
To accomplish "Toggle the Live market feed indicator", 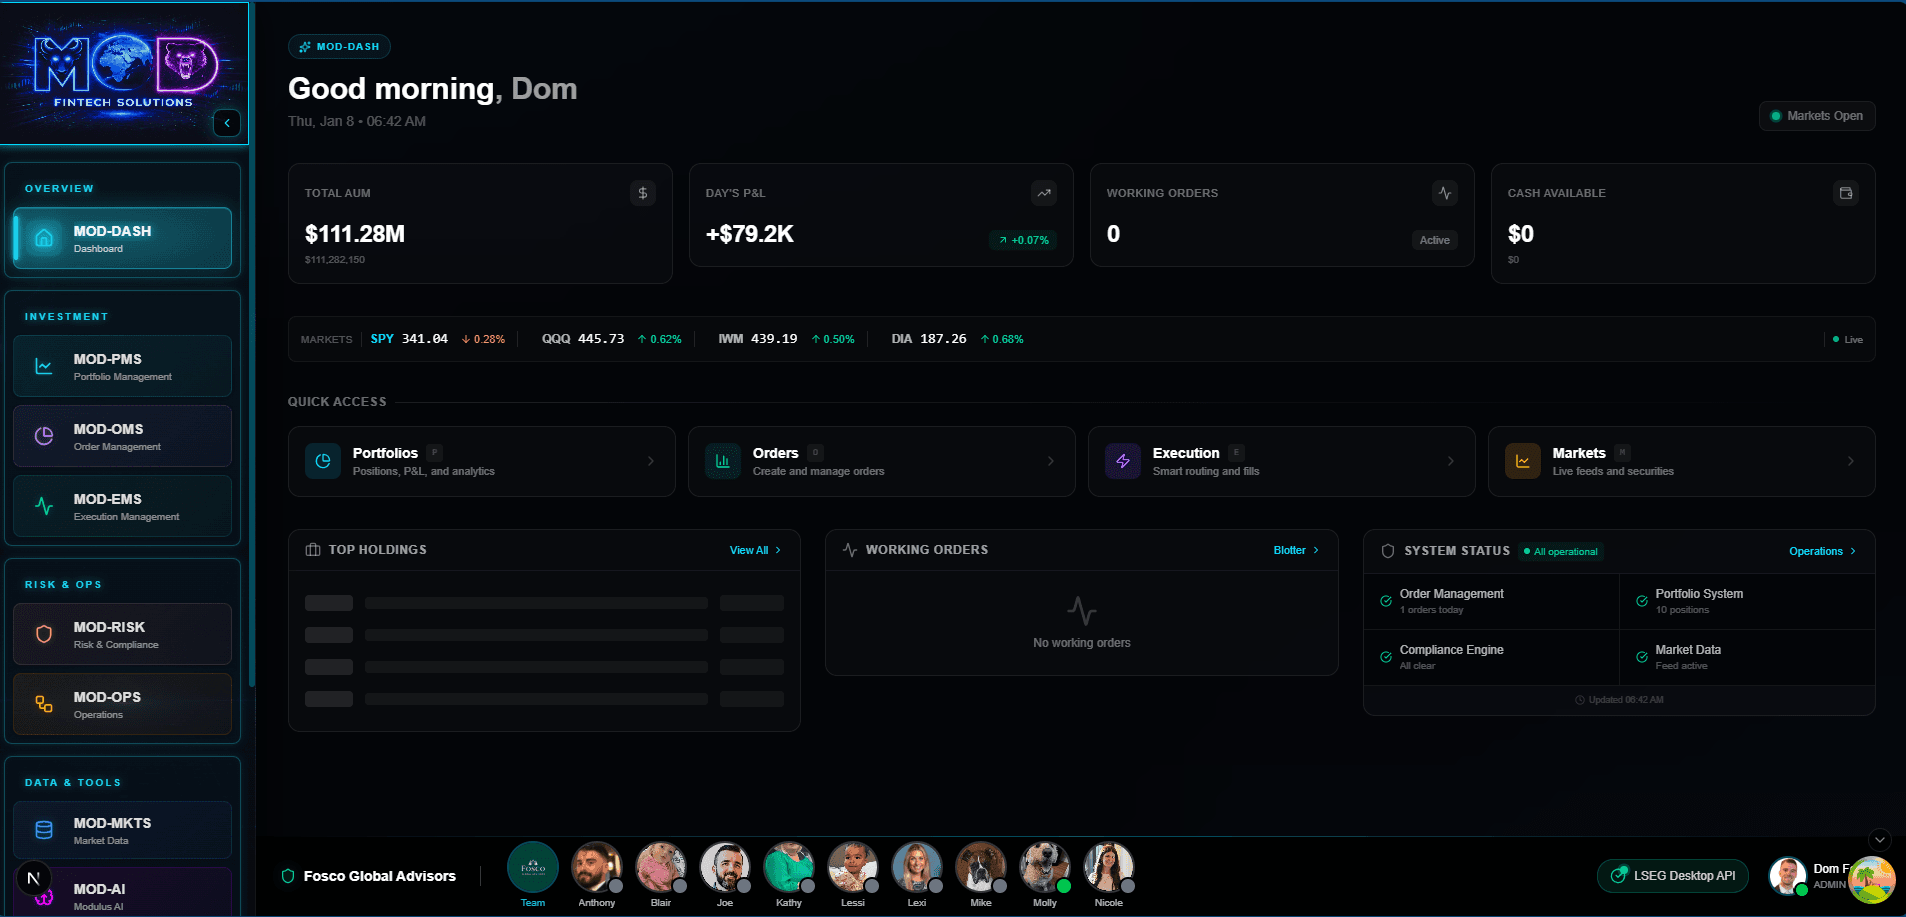I will tap(1847, 340).
